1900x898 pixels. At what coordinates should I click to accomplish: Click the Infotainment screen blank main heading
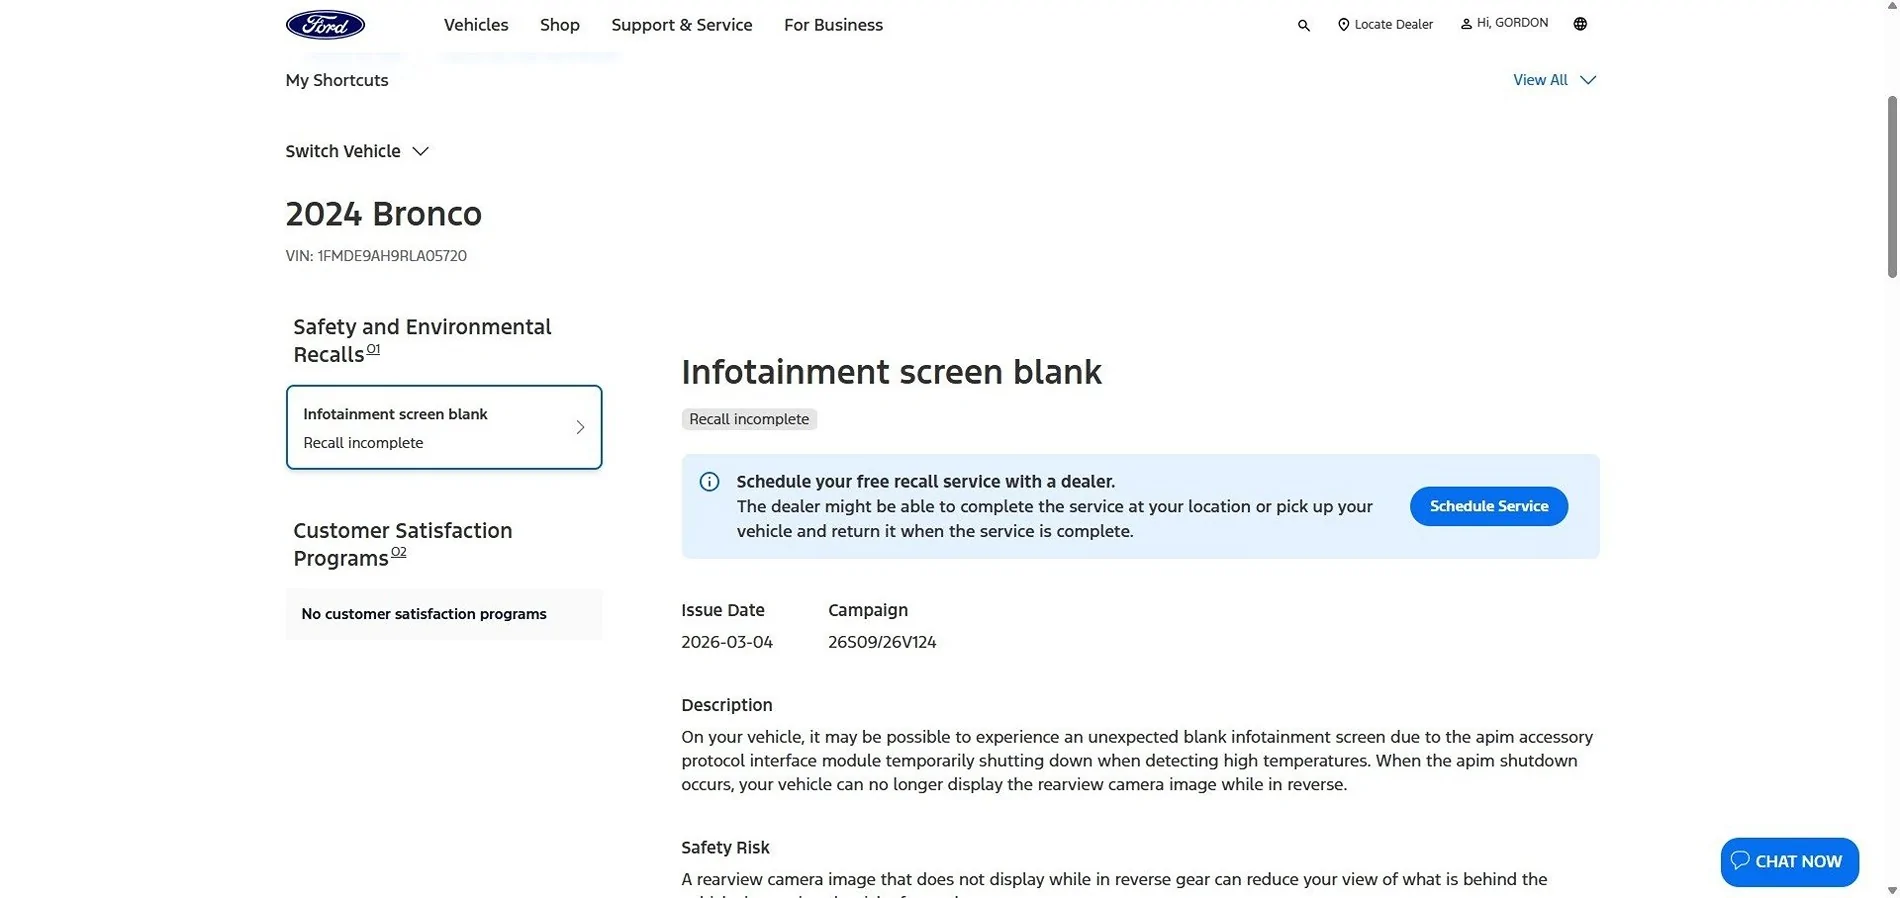click(x=891, y=372)
